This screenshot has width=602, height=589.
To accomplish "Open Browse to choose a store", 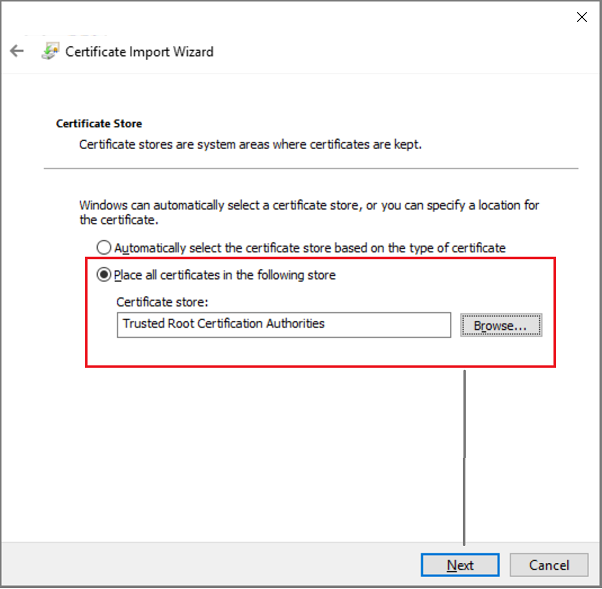I will click(x=501, y=325).
